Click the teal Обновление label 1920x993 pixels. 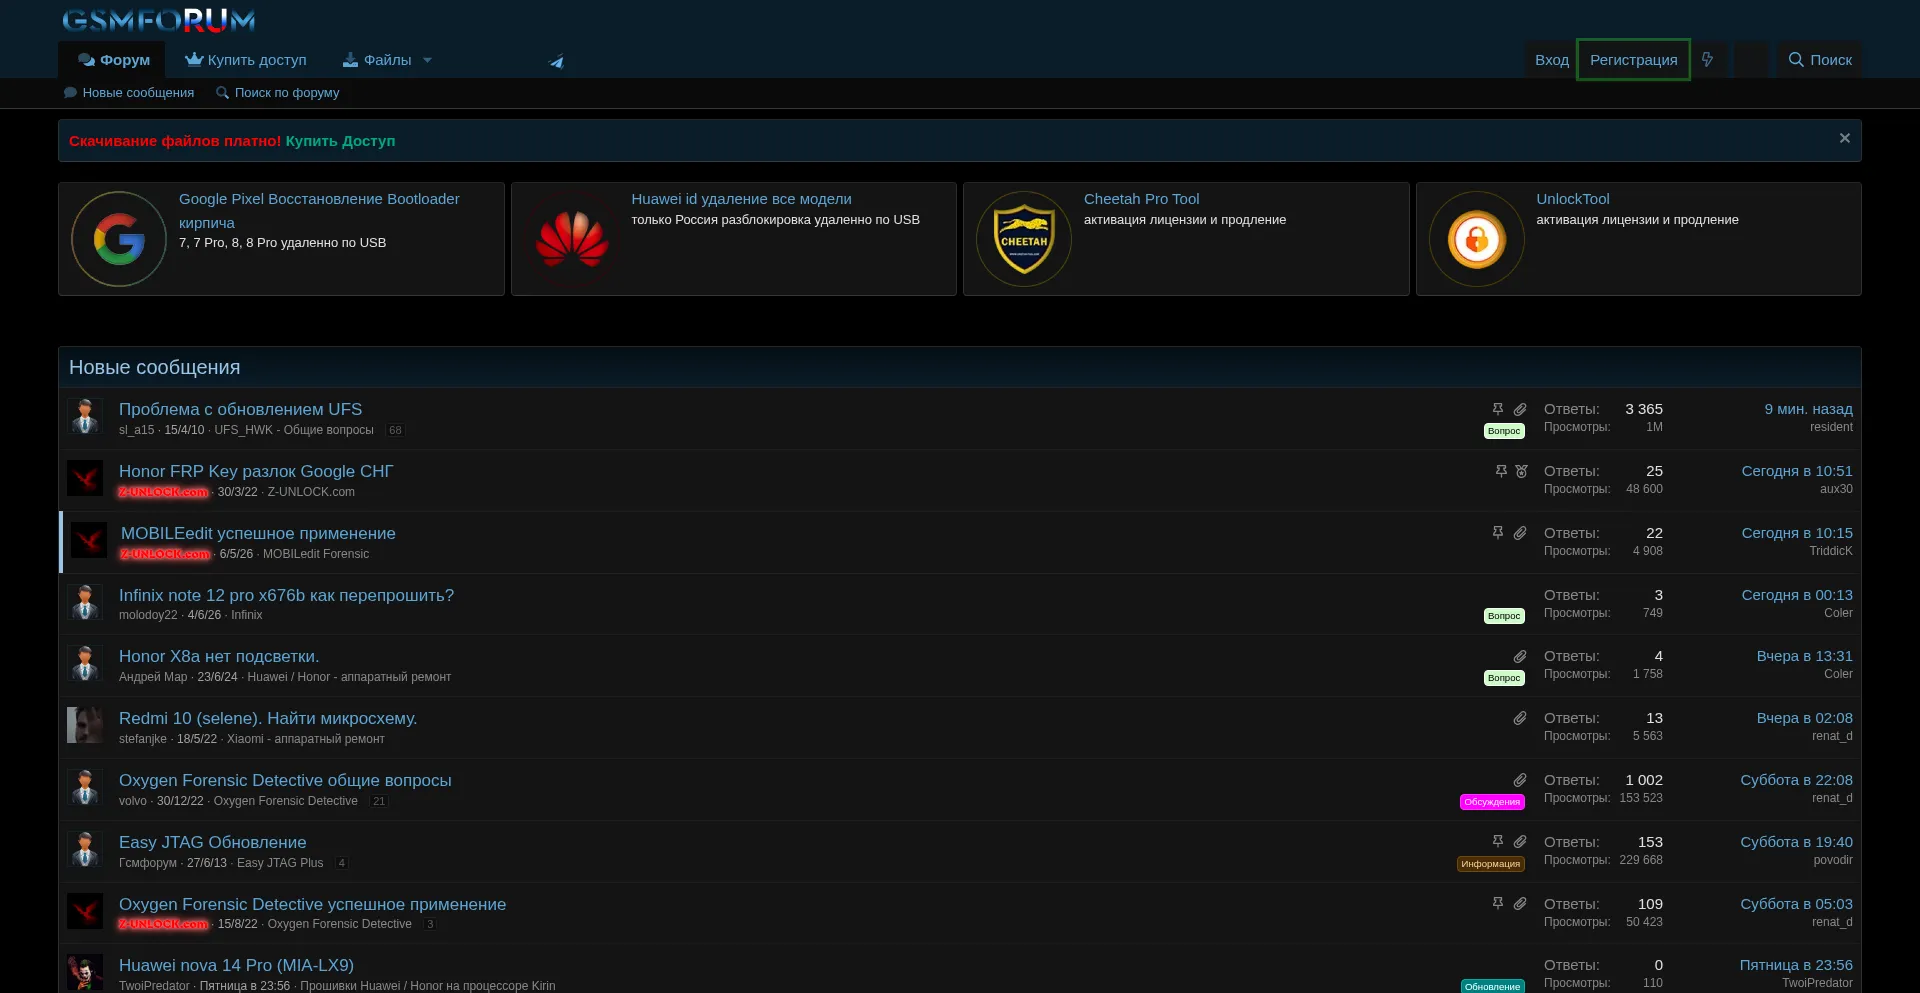[x=1493, y=986]
